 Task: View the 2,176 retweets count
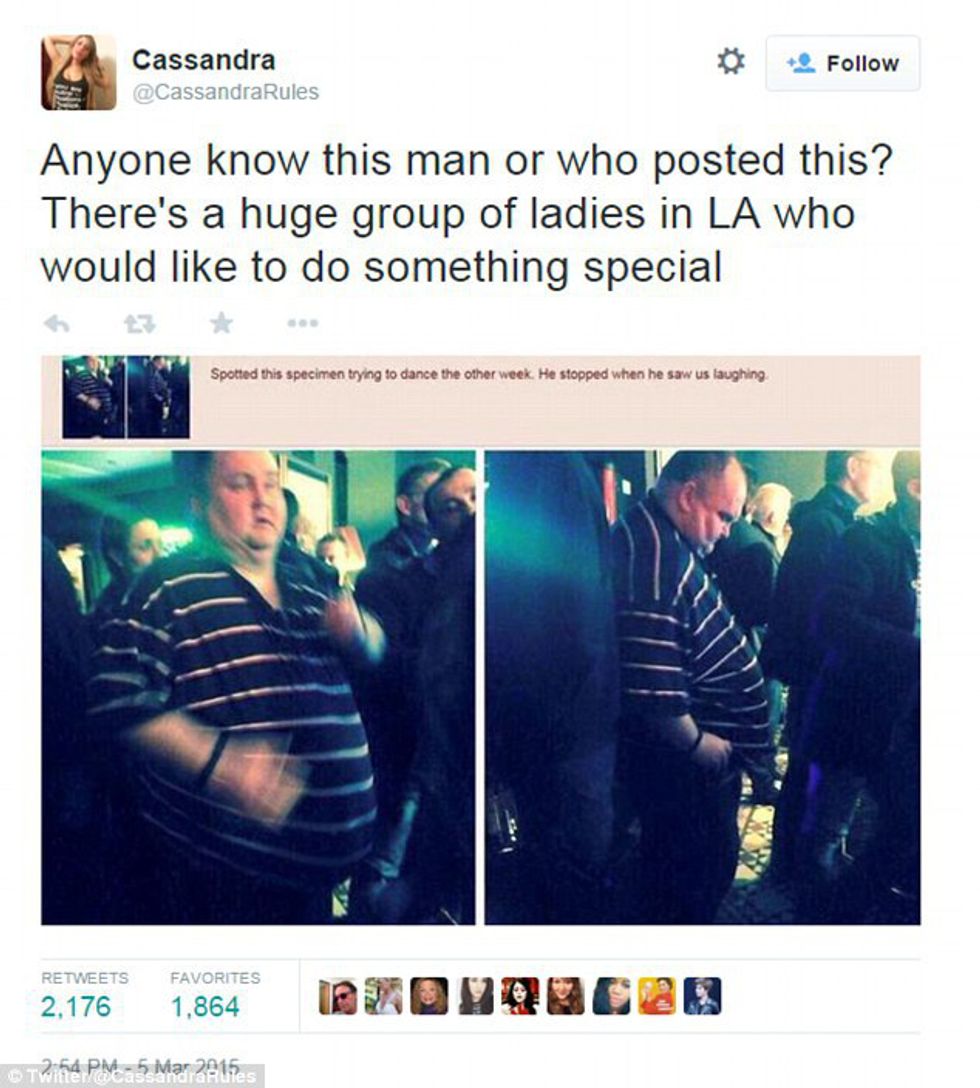pos(76,1006)
